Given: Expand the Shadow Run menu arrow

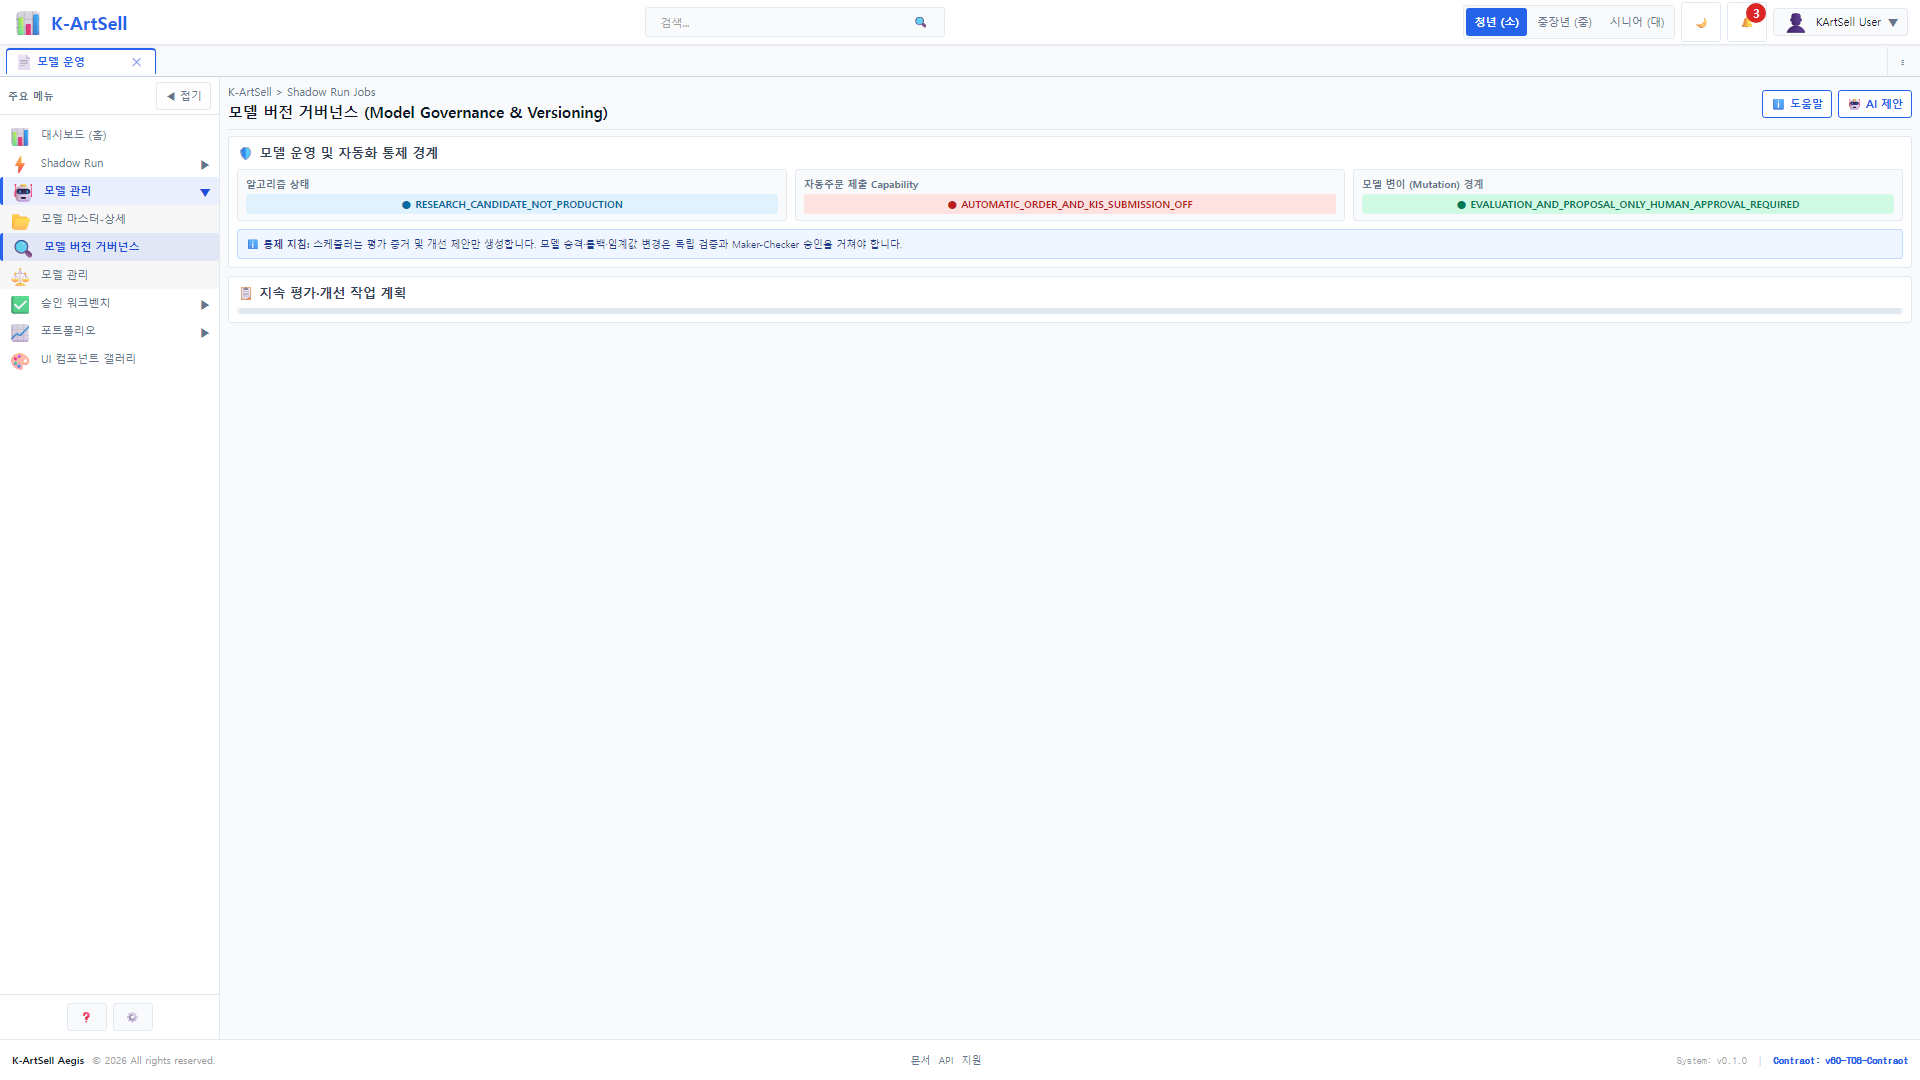Looking at the screenshot, I should point(204,164).
